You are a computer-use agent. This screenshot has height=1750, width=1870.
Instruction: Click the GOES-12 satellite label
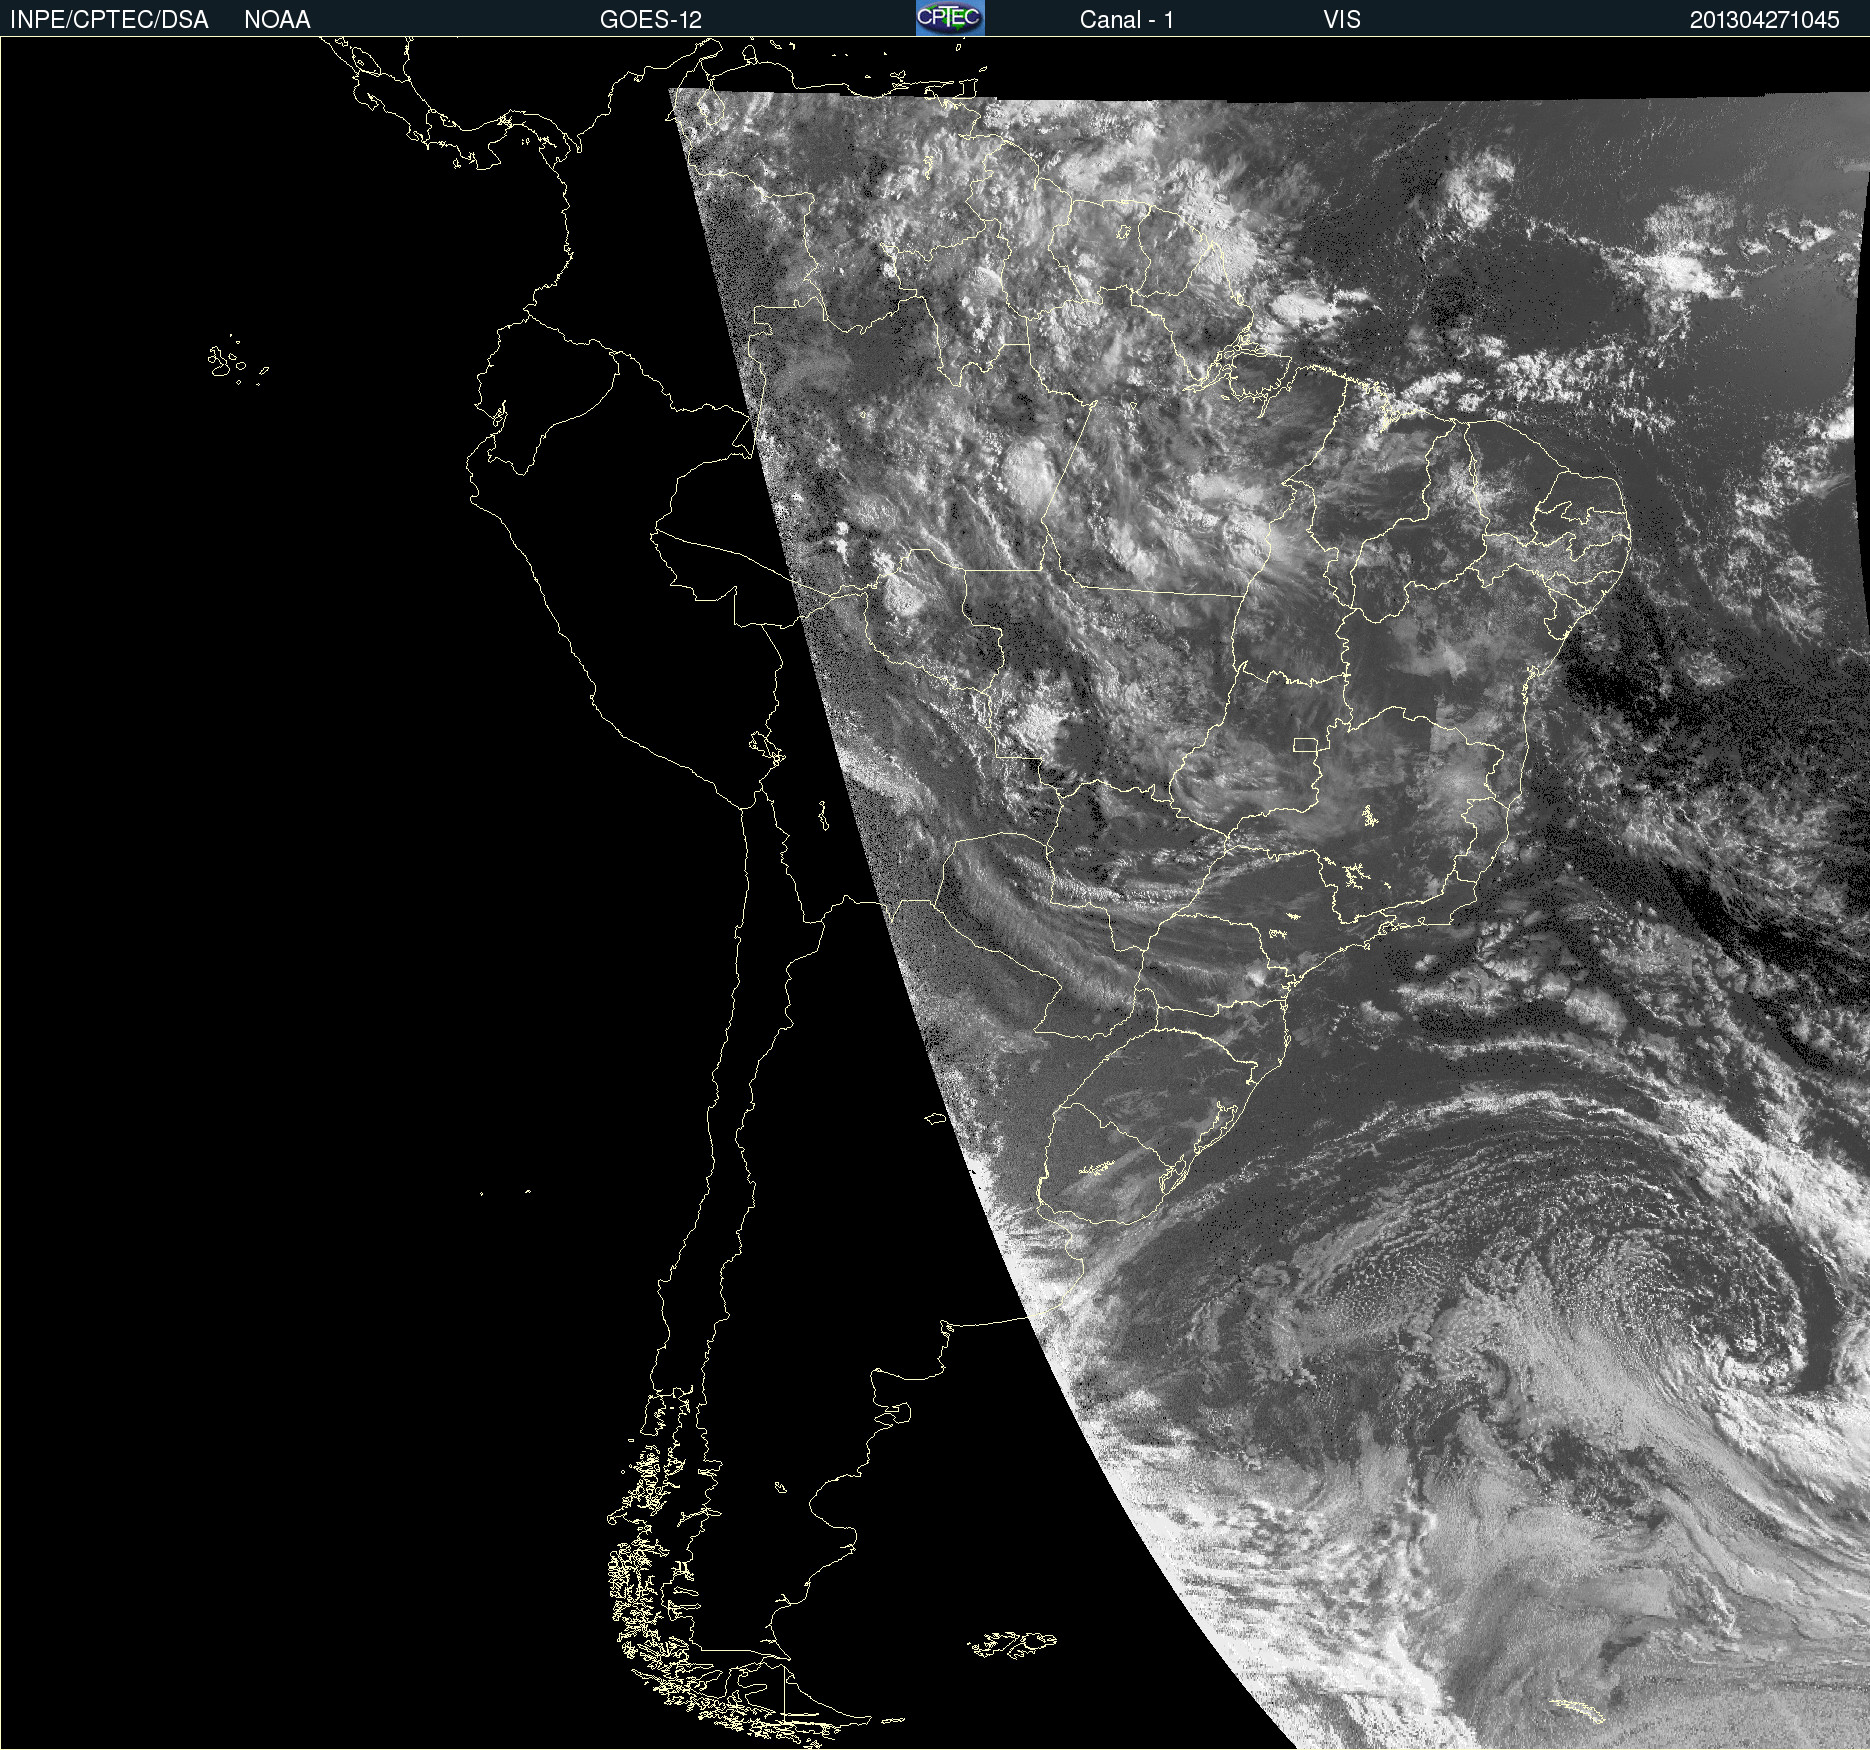point(651,20)
